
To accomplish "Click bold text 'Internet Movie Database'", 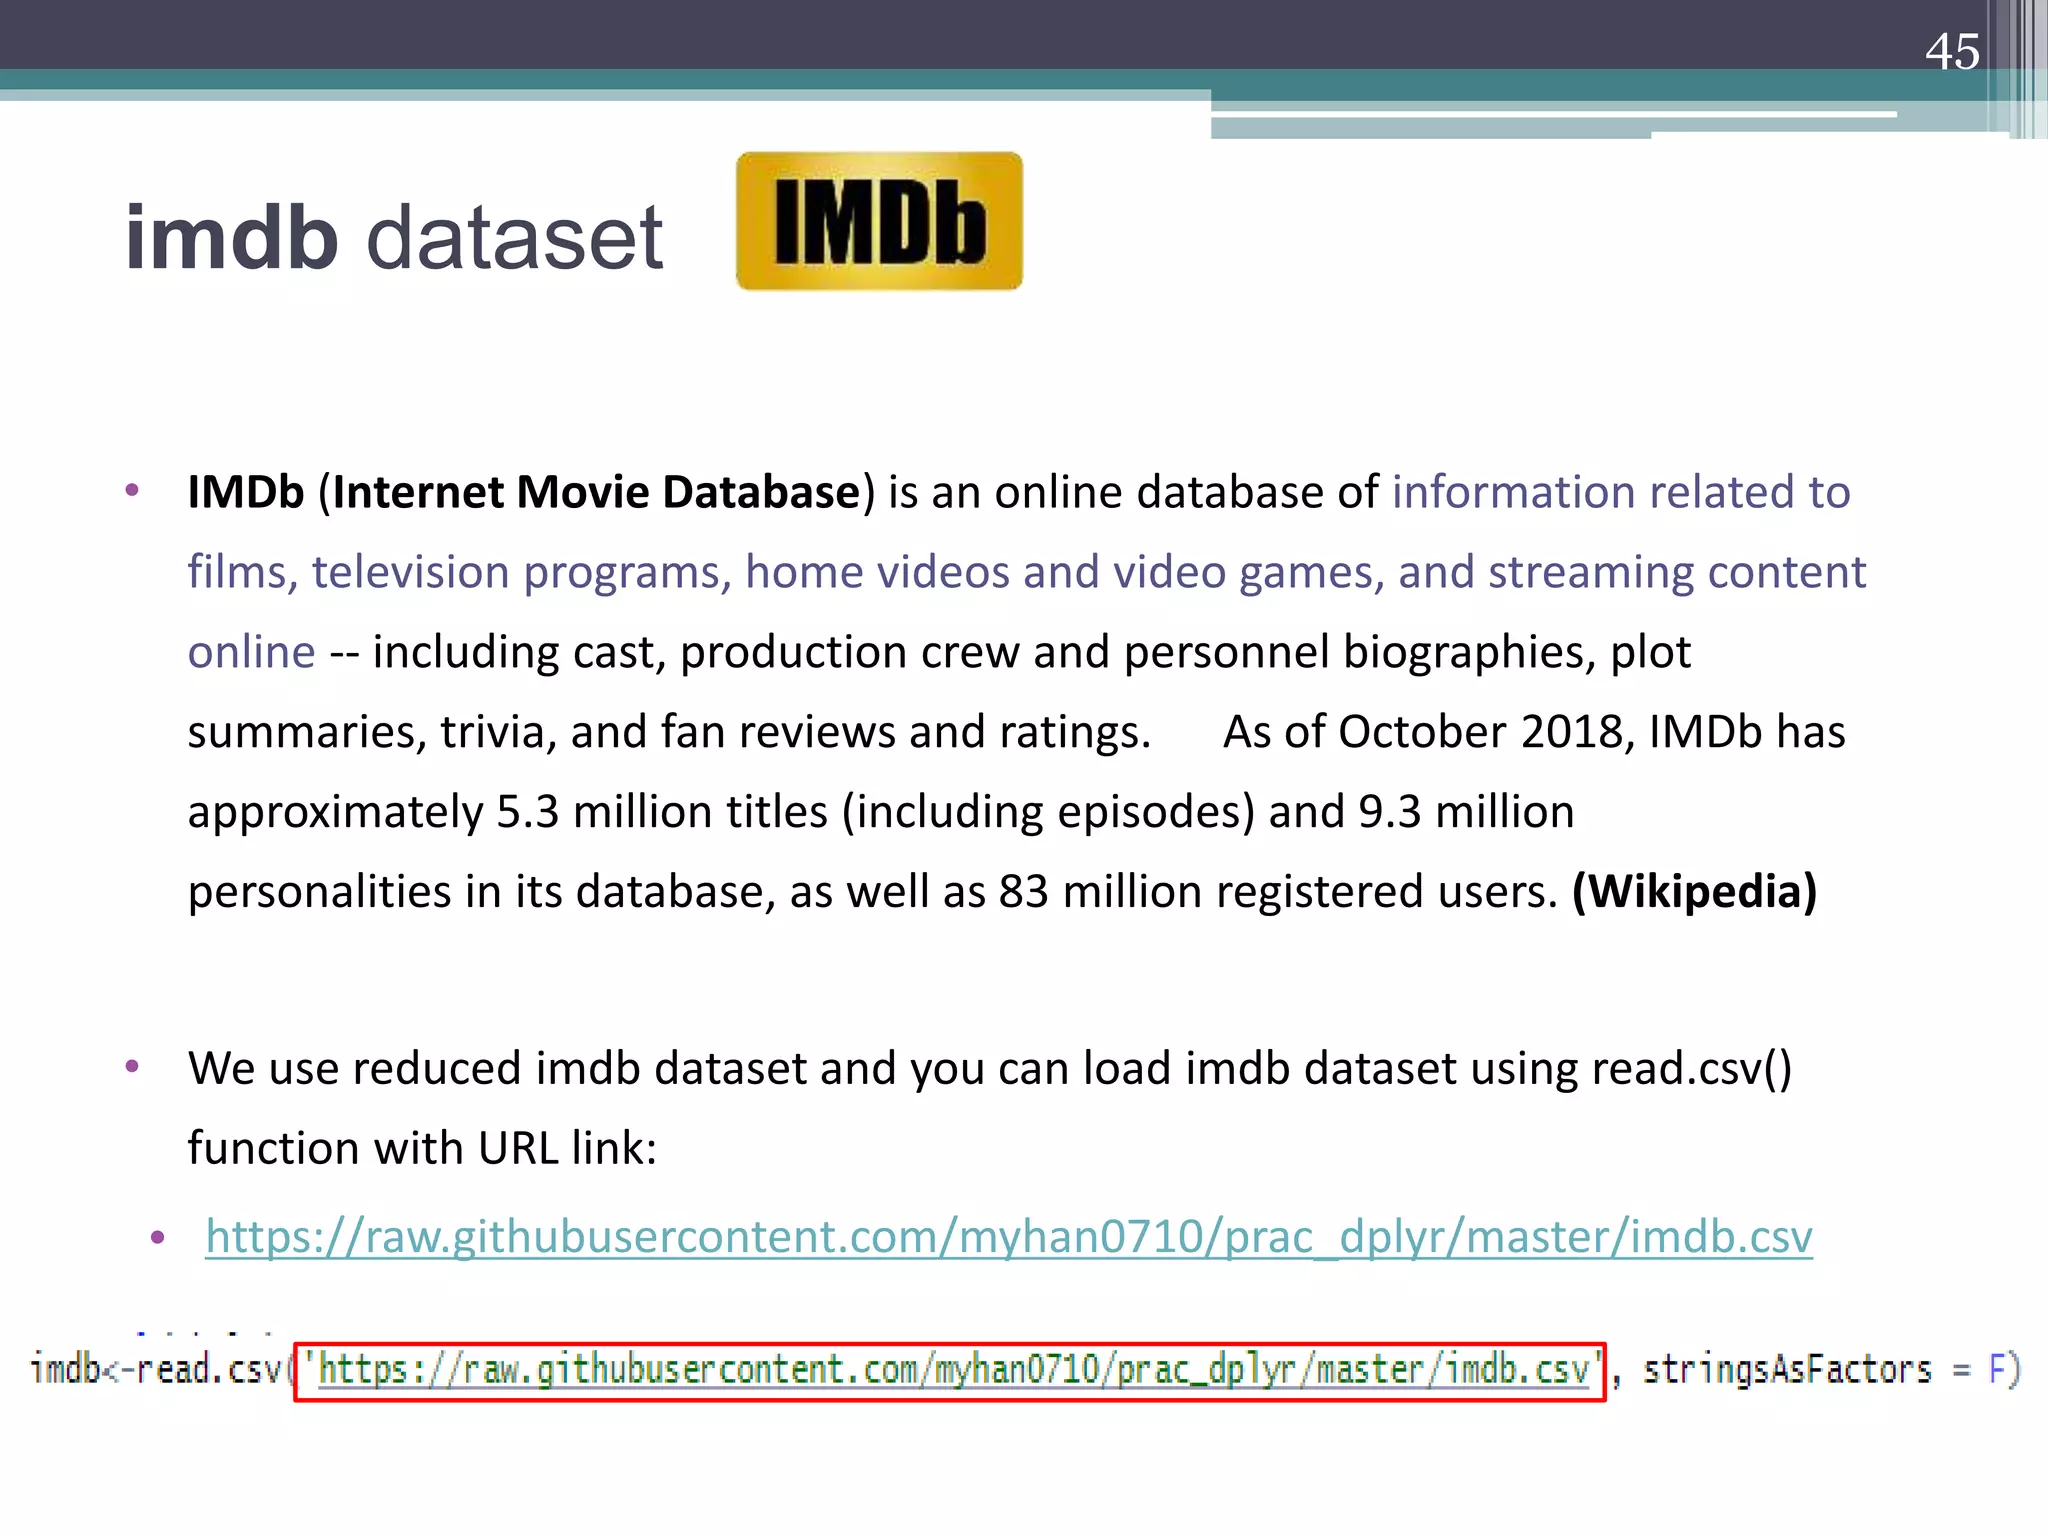I will tap(596, 492).
